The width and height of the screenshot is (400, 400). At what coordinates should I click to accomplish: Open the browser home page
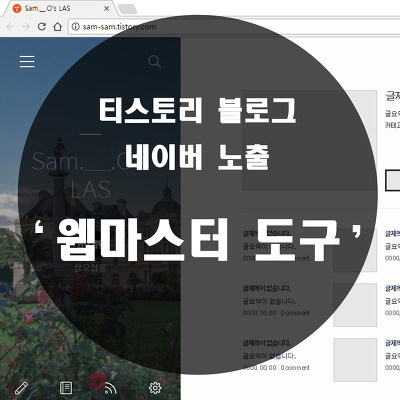[x=58, y=27]
